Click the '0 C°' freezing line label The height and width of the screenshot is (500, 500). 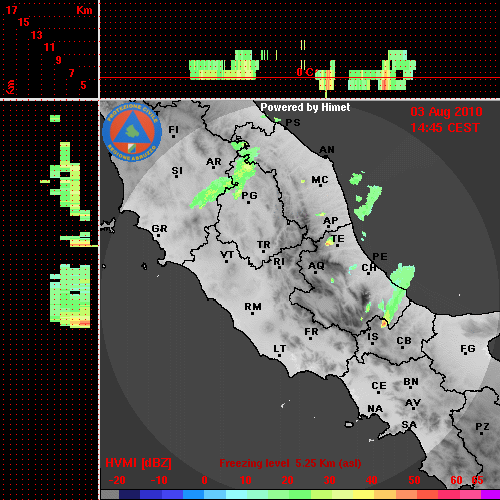(x=306, y=72)
